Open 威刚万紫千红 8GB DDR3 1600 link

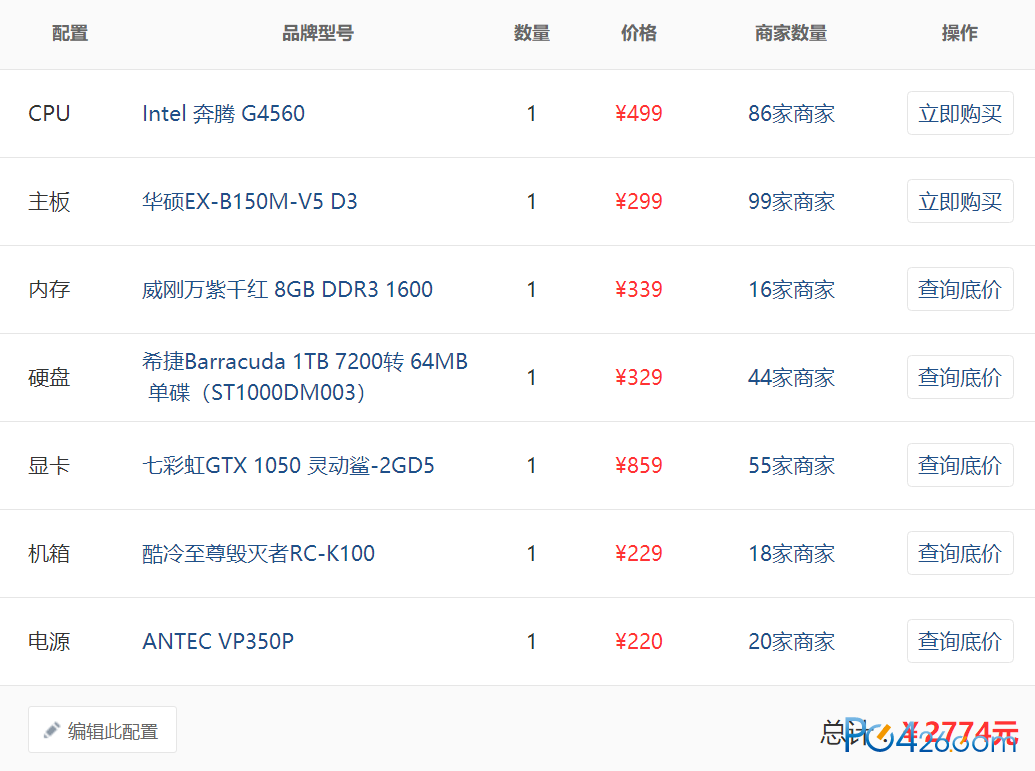point(287,289)
